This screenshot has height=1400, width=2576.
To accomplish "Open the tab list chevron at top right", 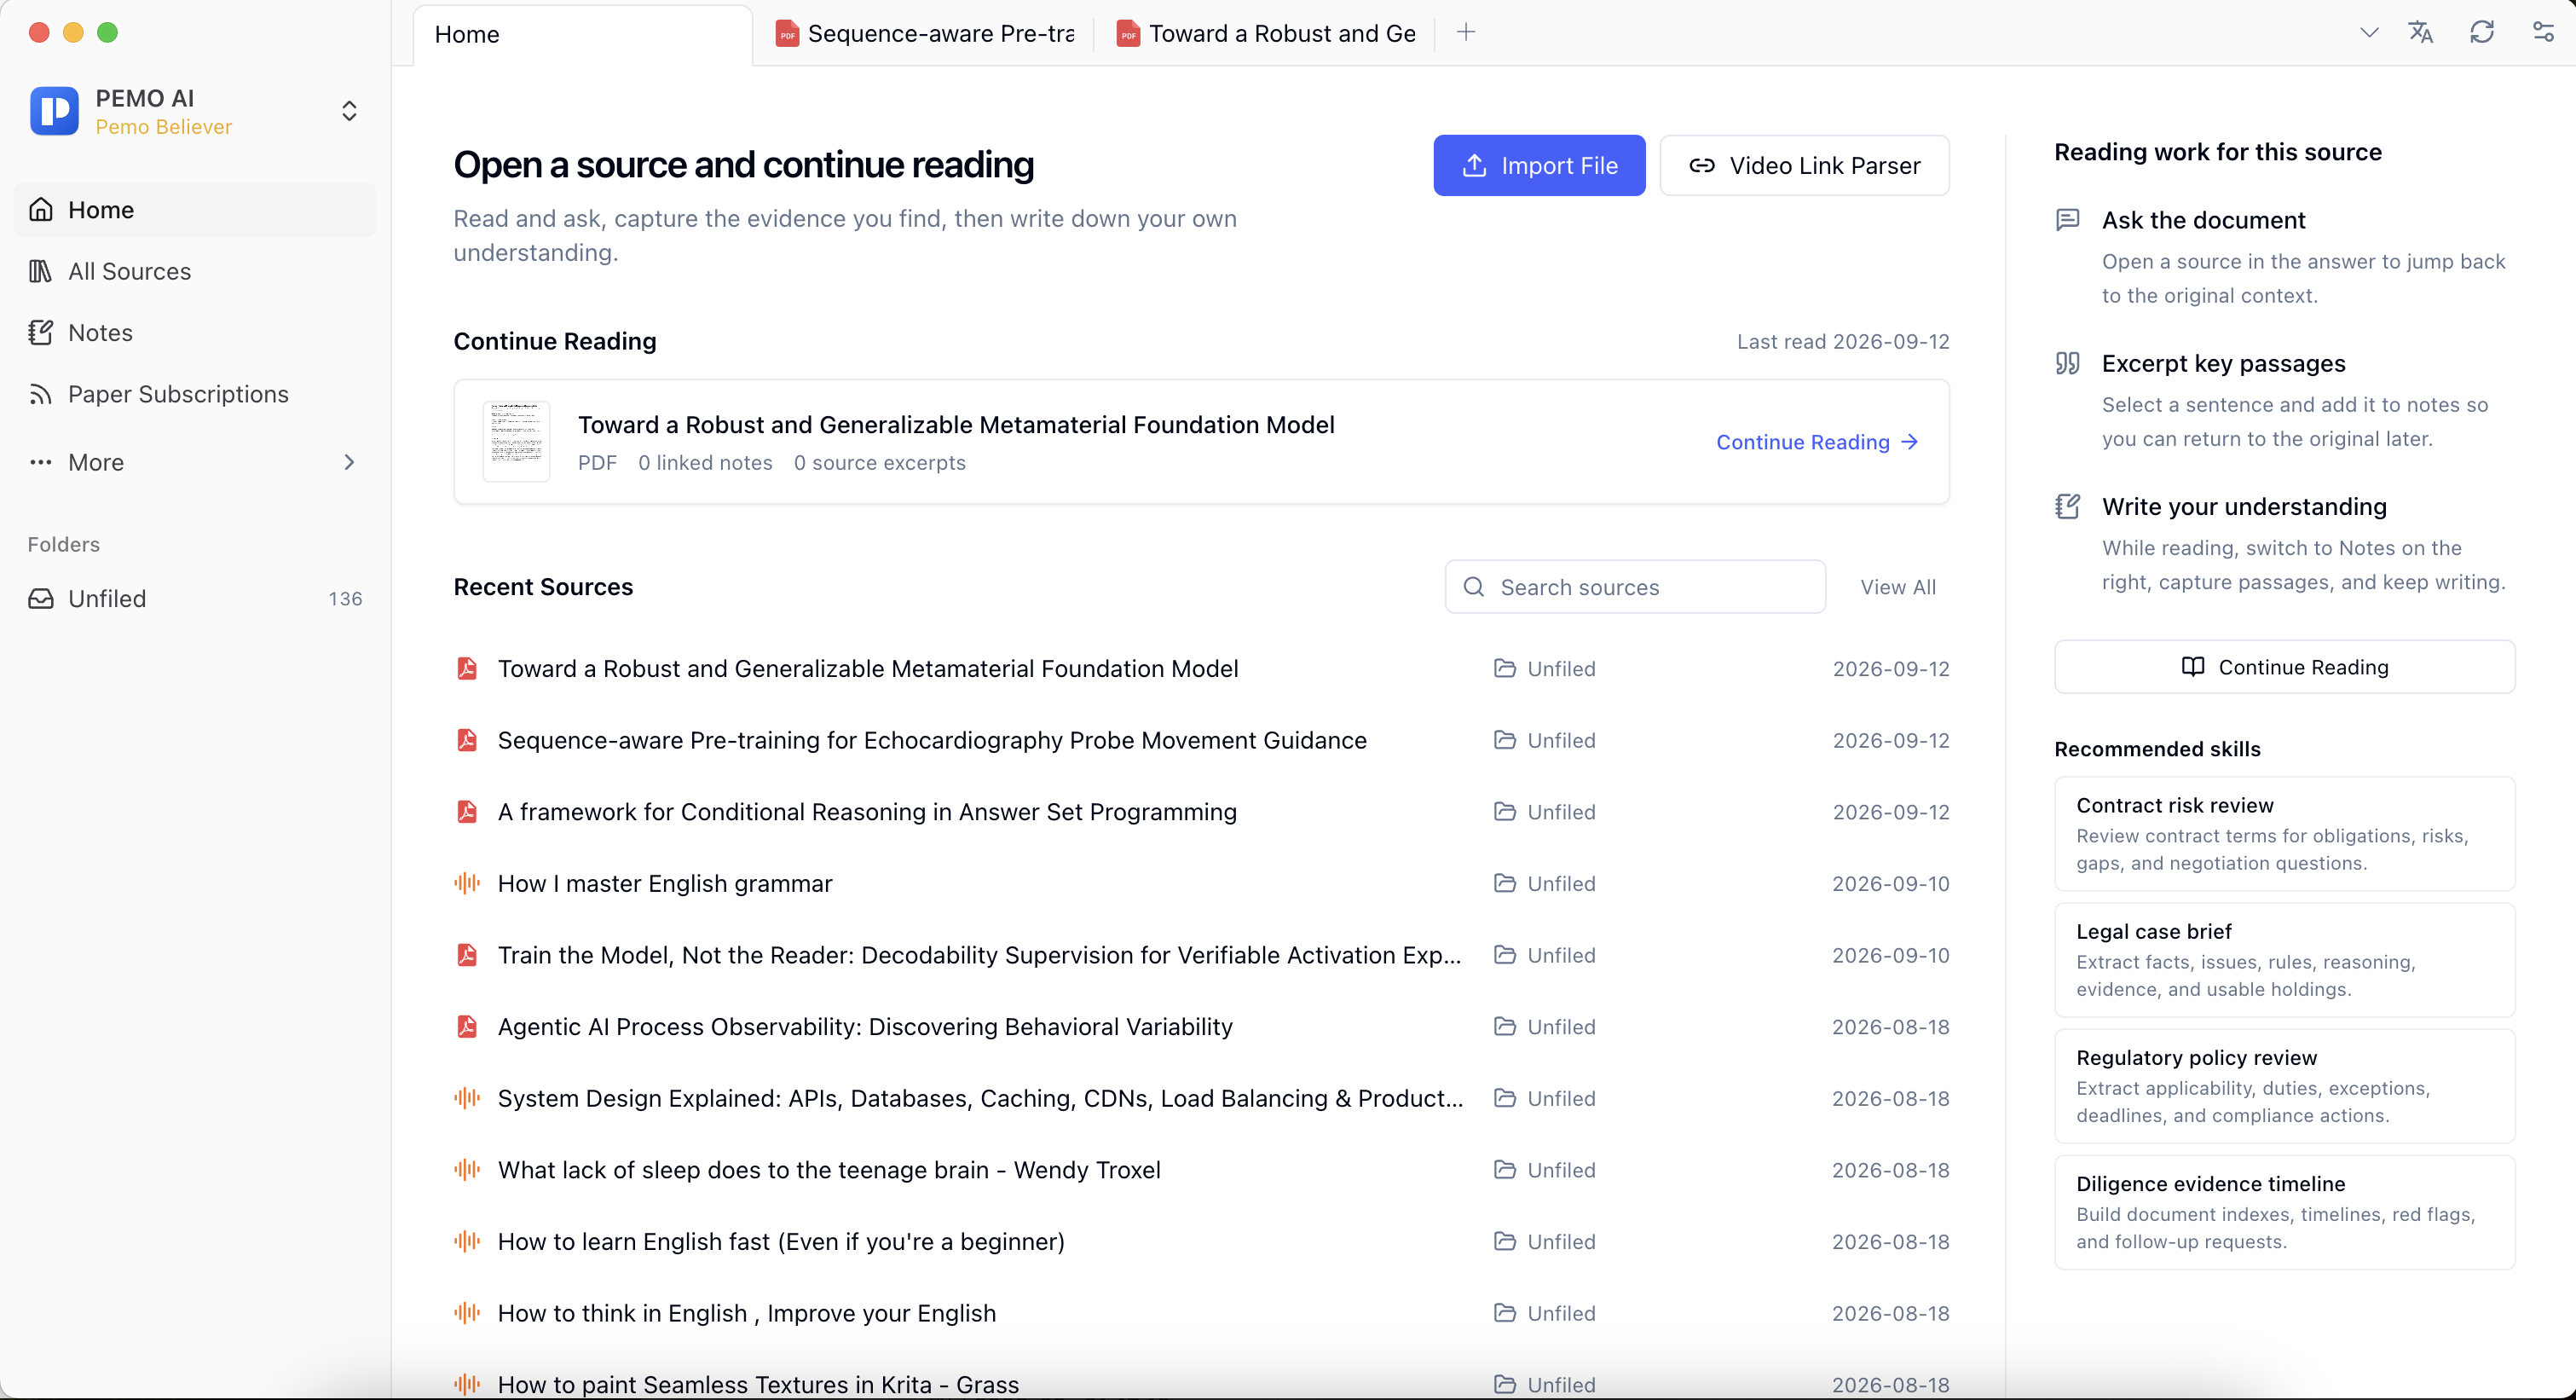I will pos(2369,33).
